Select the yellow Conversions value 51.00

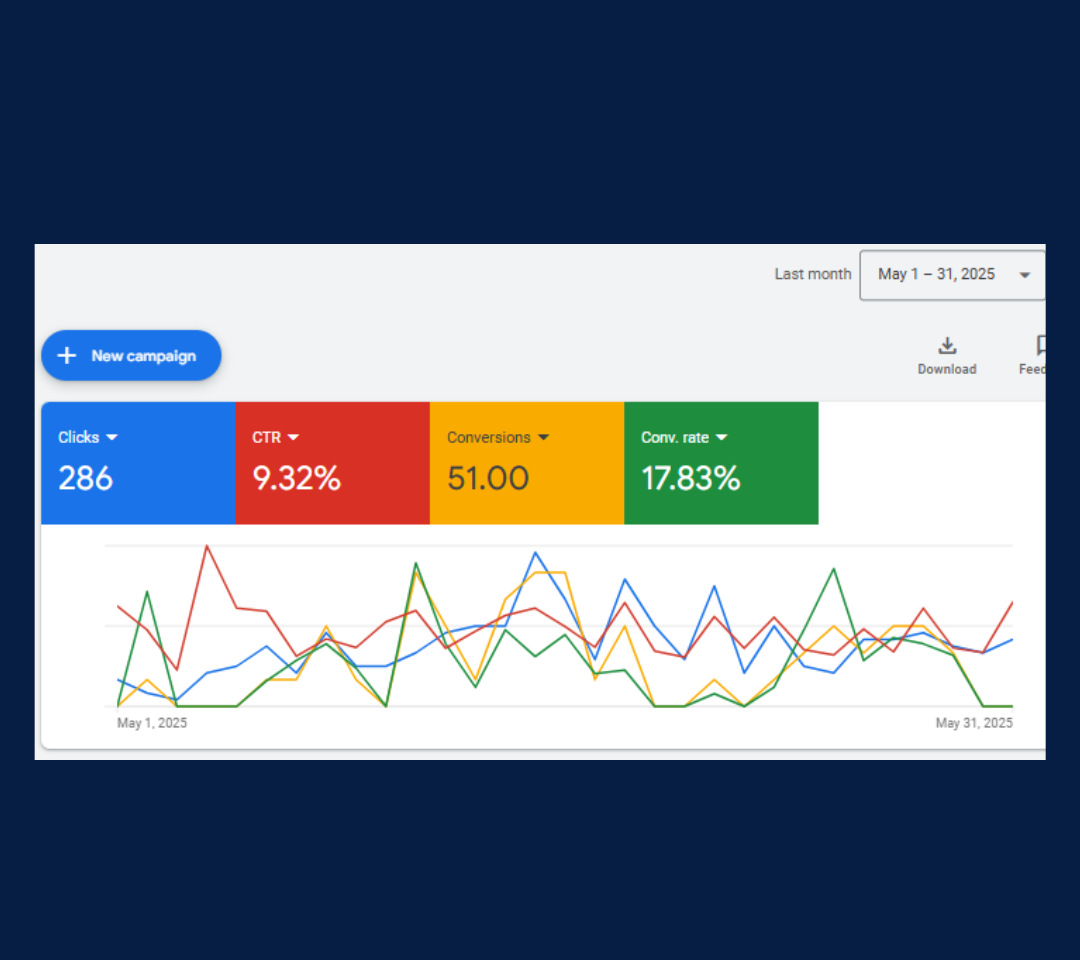tap(488, 478)
